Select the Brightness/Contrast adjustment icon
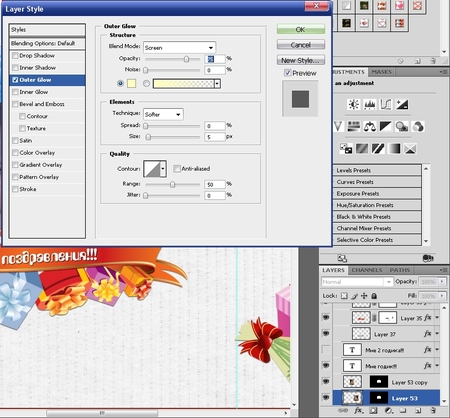450x418 pixels. point(353,105)
